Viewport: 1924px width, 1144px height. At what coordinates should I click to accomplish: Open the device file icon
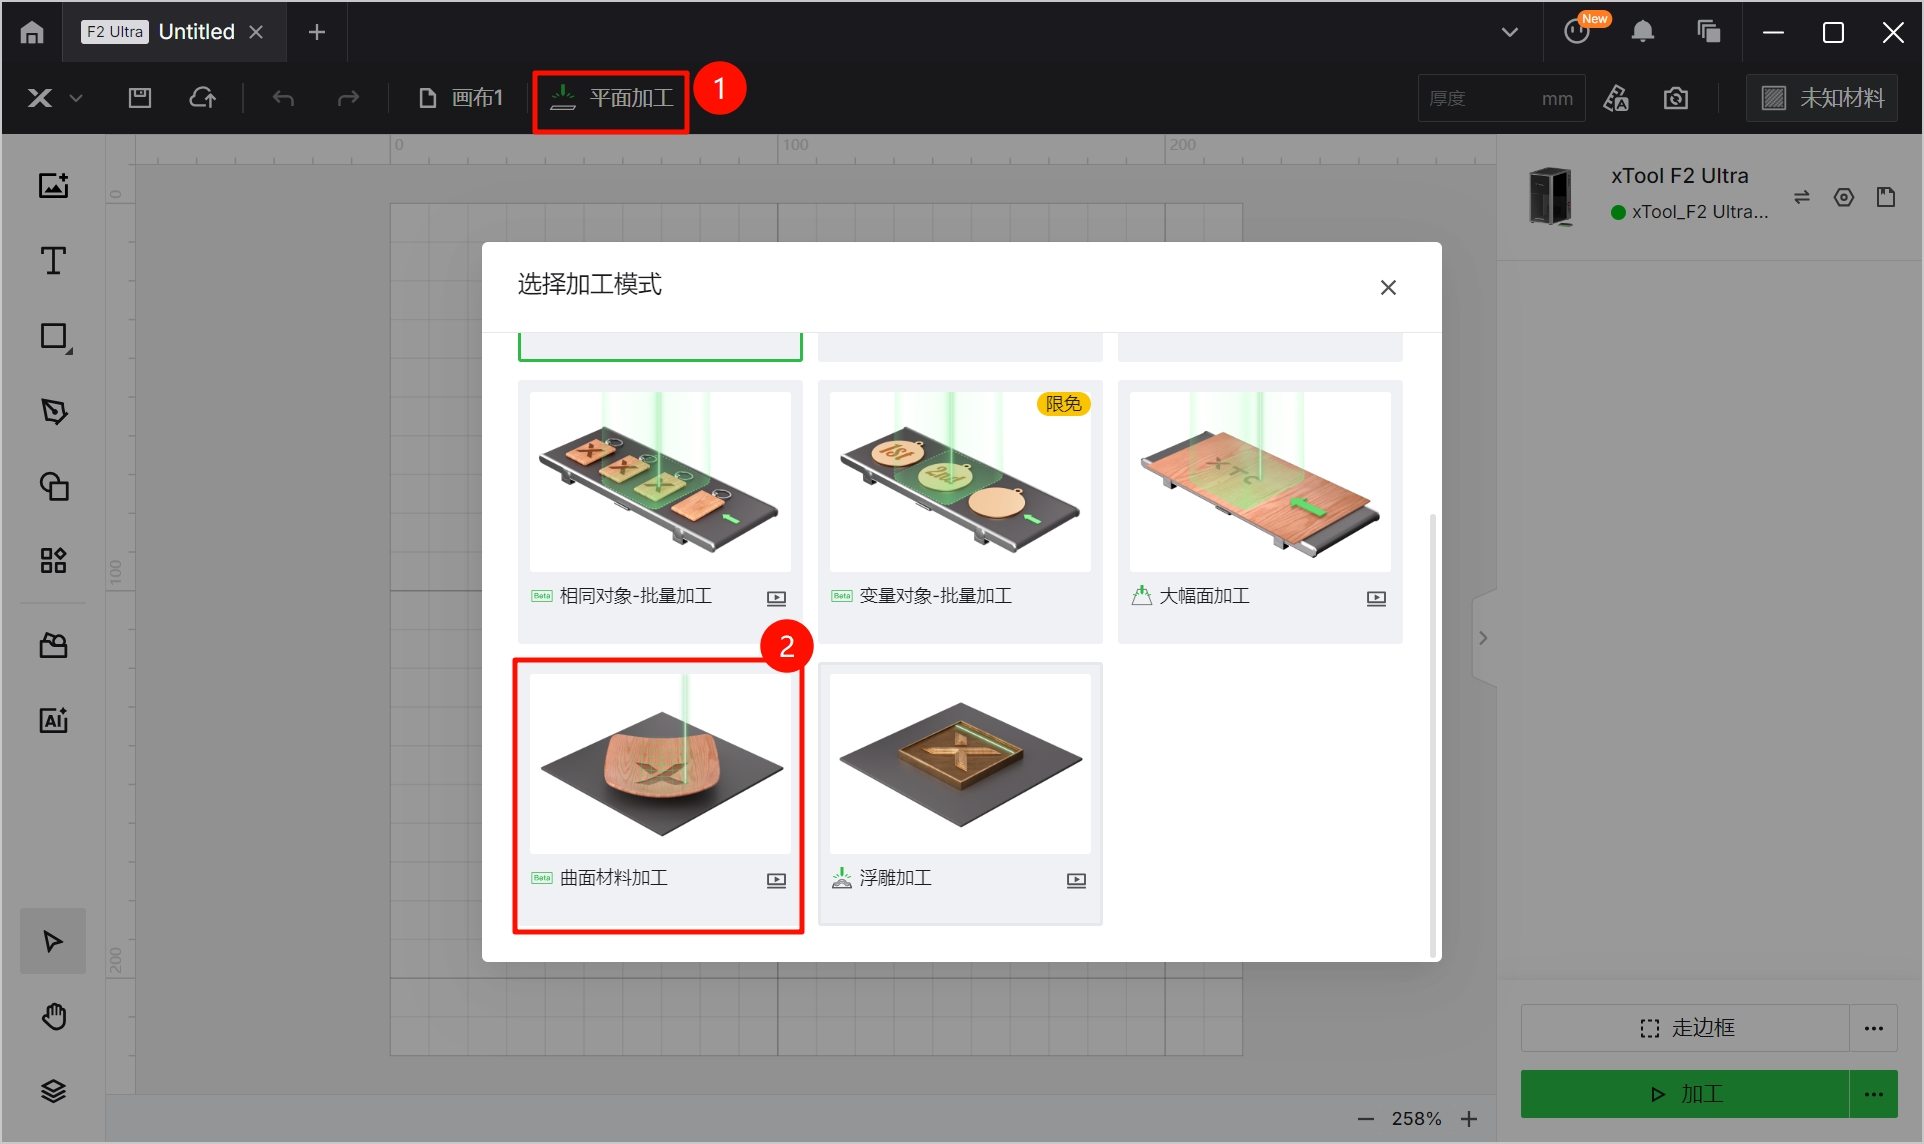(x=1886, y=197)
